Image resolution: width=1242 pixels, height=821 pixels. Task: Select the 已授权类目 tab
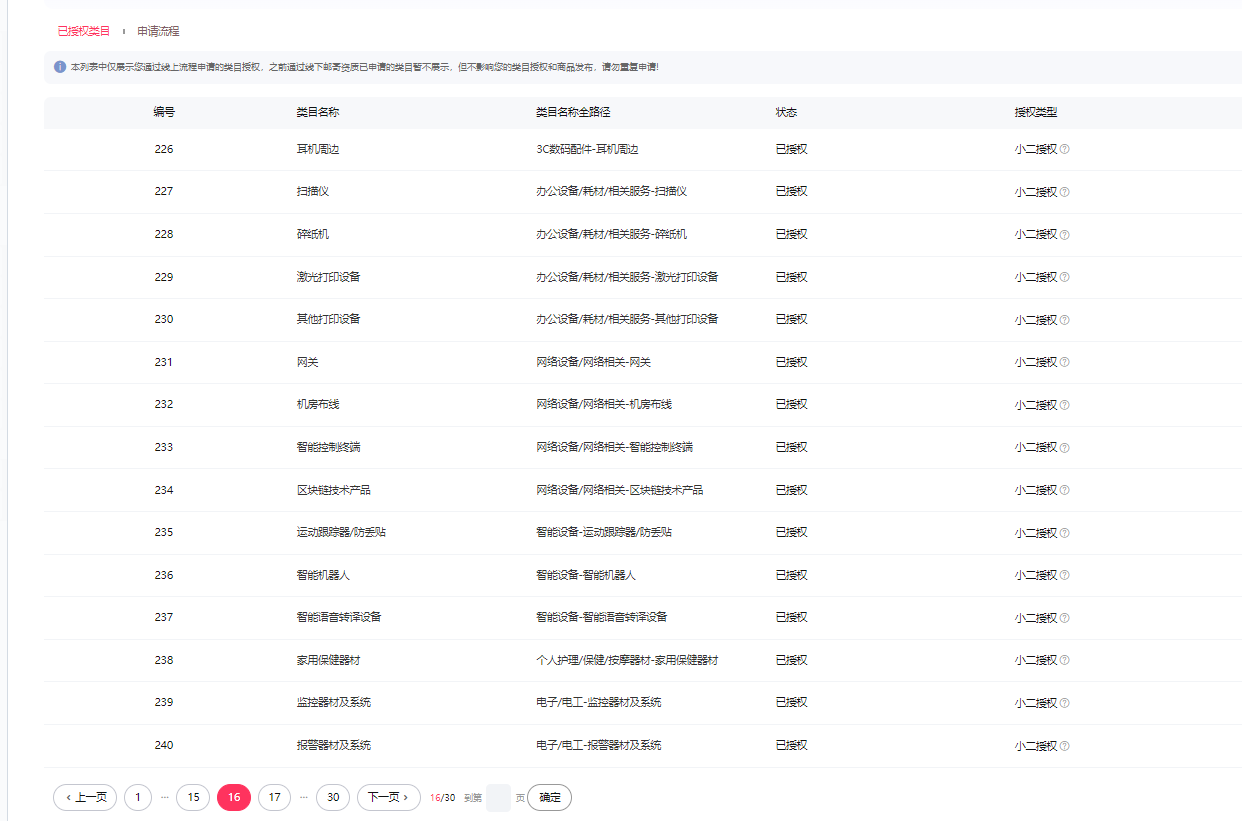84,31
